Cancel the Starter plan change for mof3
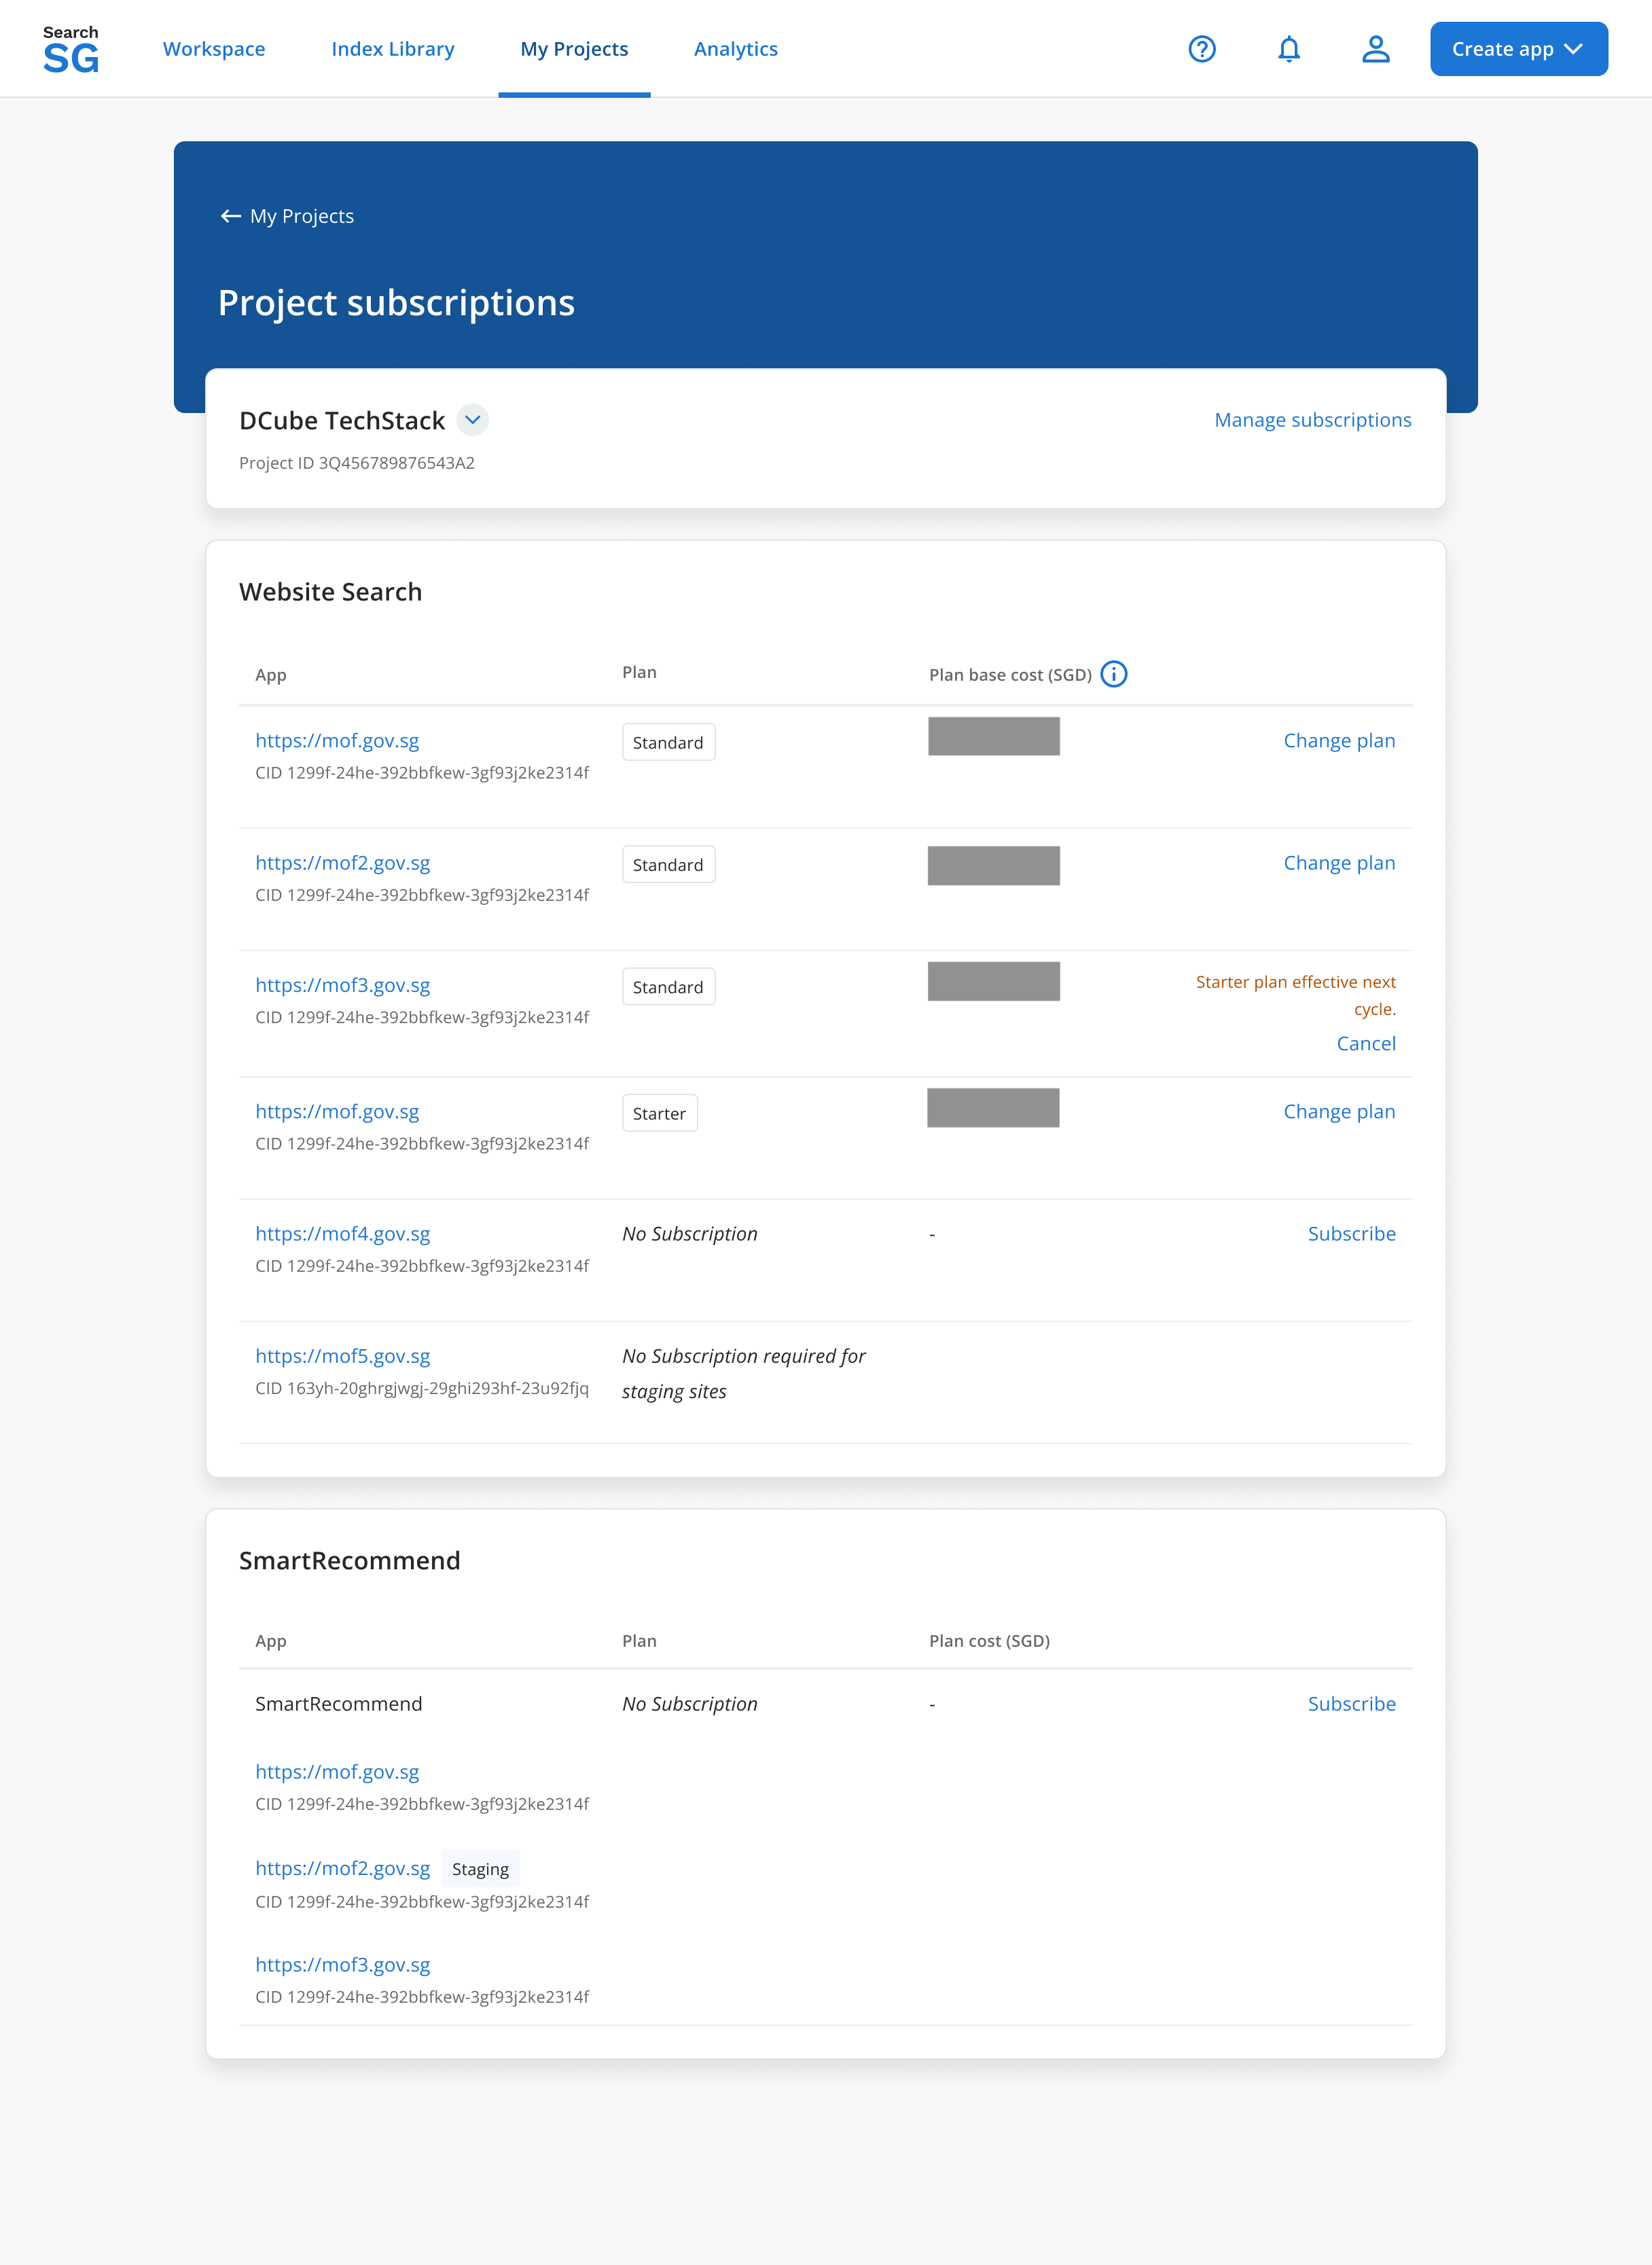The image size is (1652, 2265). click(x=1366, y=1043)
